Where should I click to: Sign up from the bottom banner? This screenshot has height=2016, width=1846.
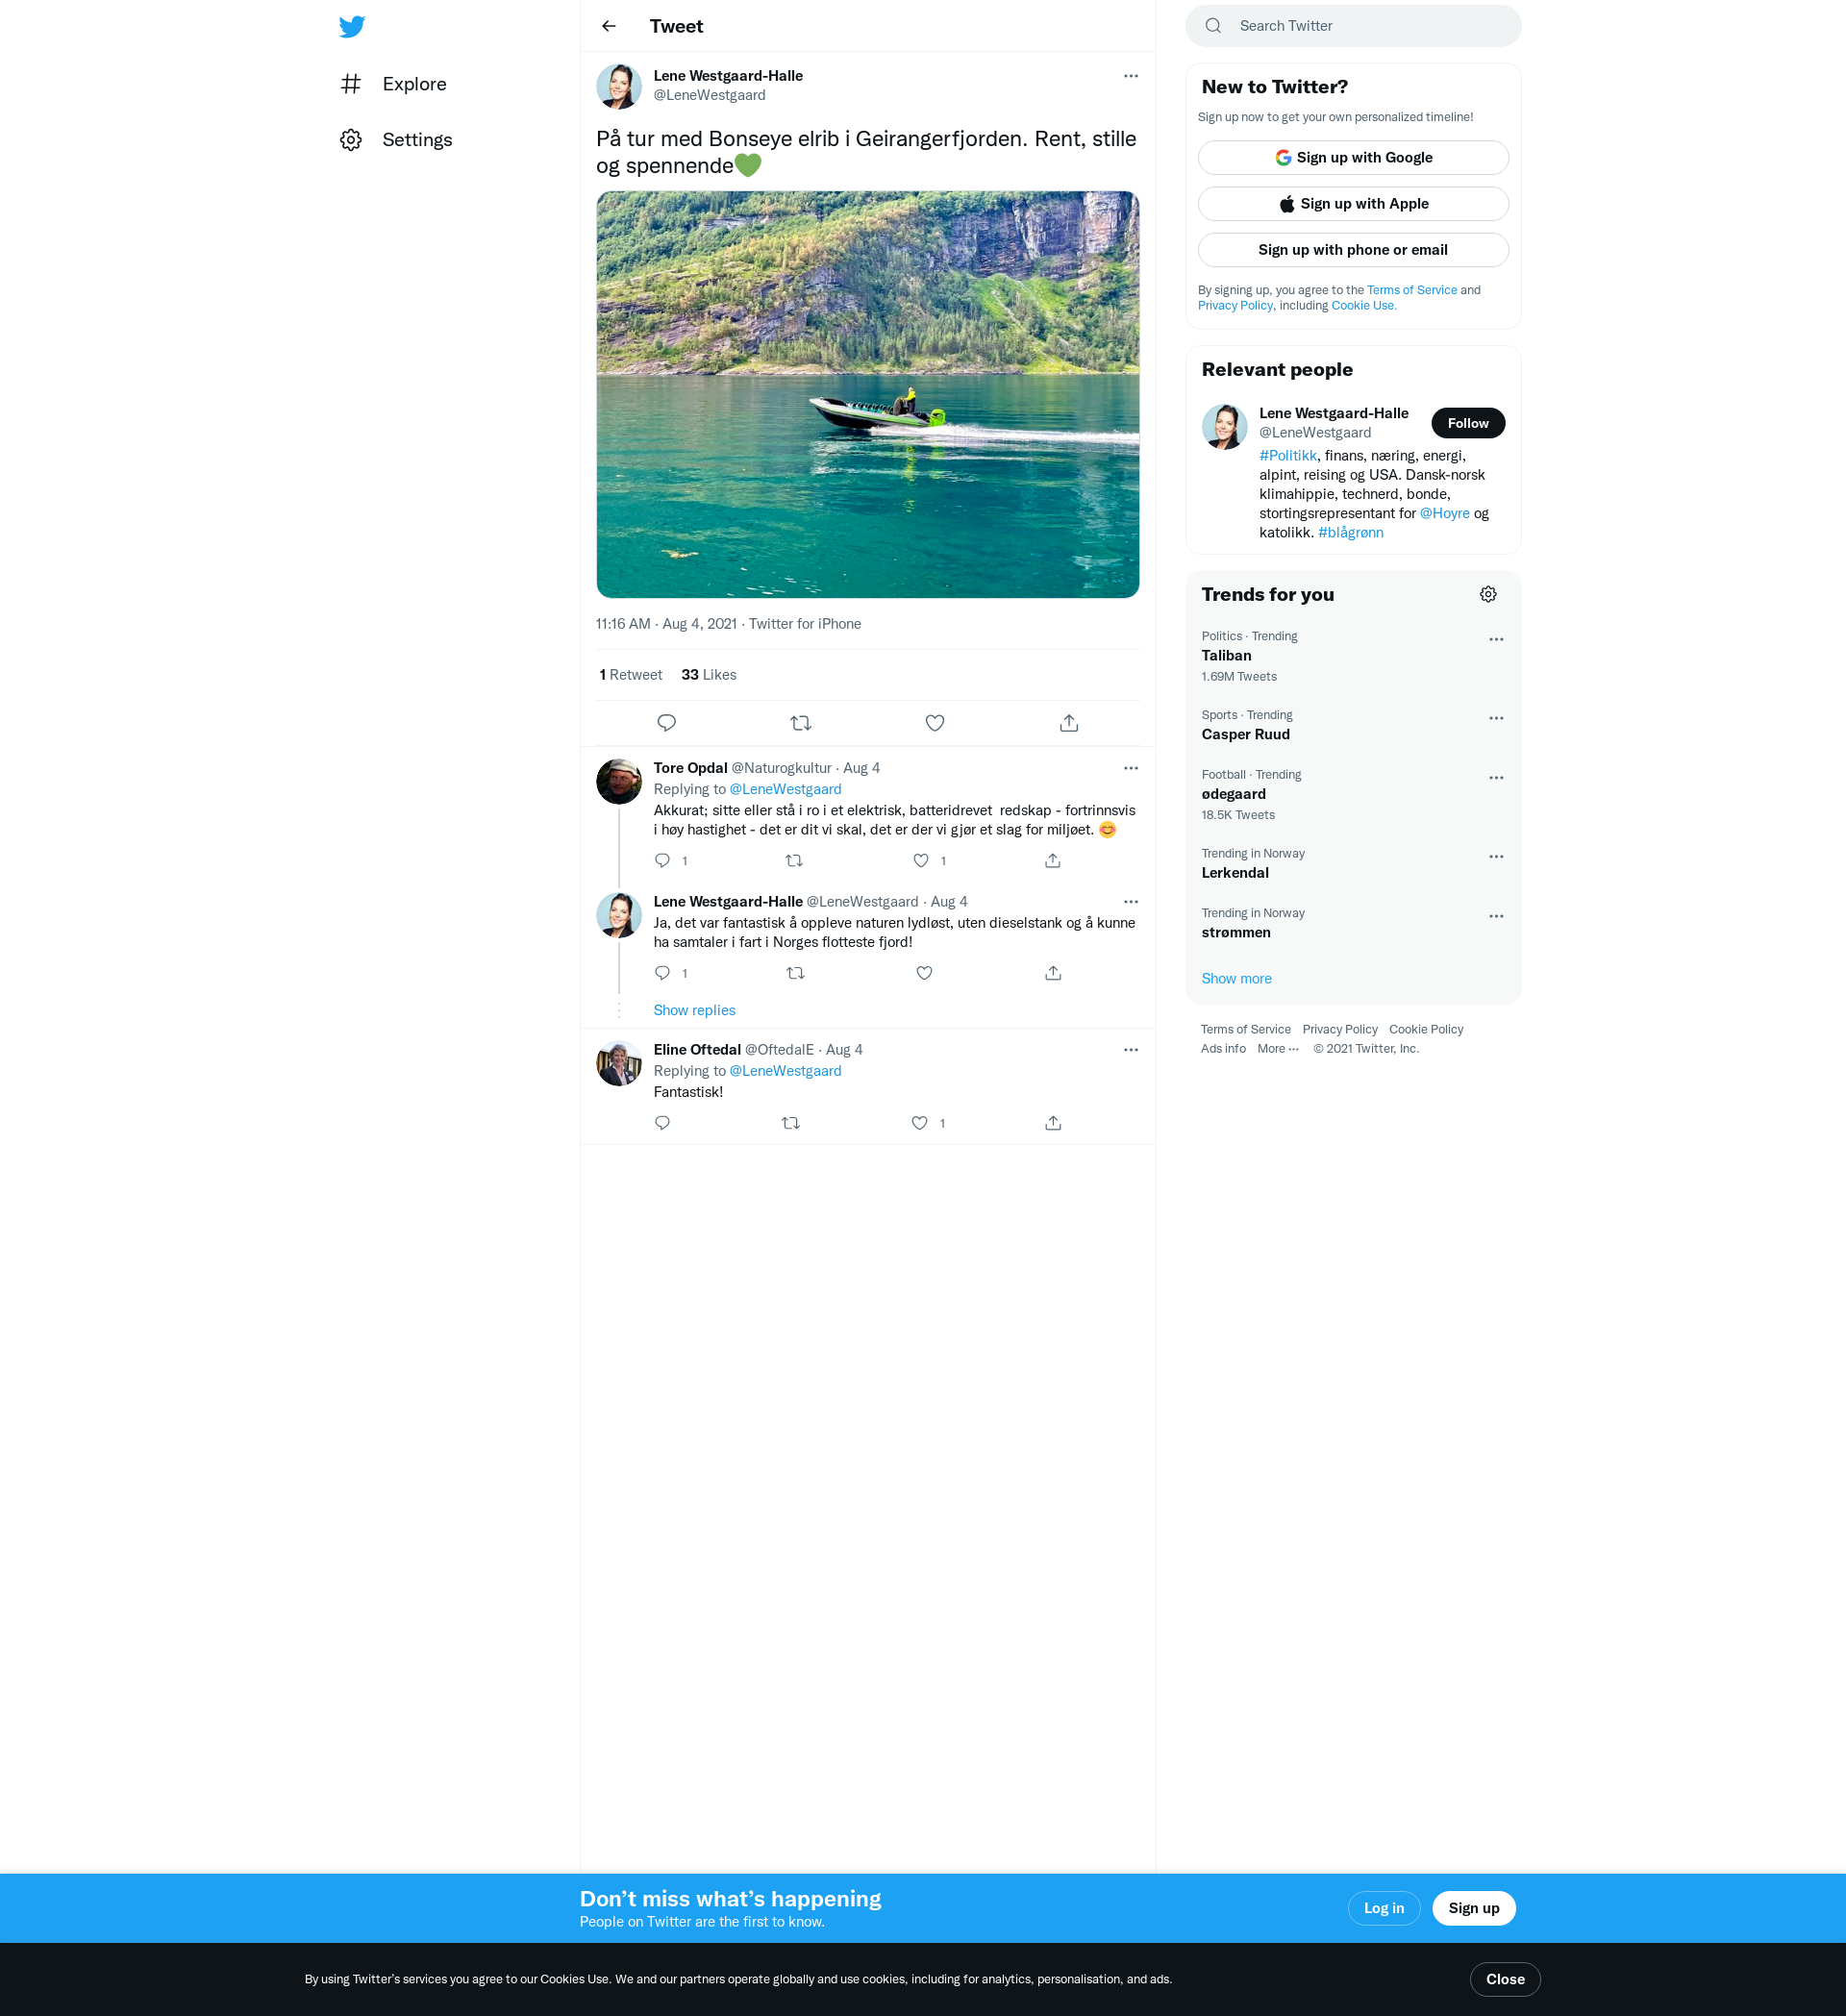coord(1473,1908)
